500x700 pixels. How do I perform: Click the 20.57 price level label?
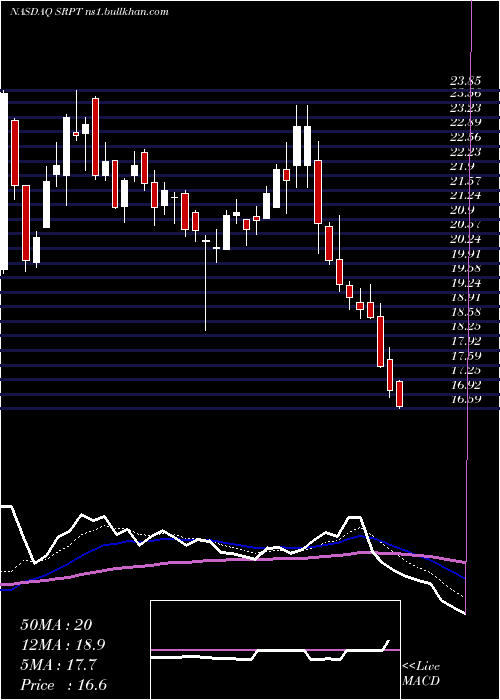pos(466,225)
